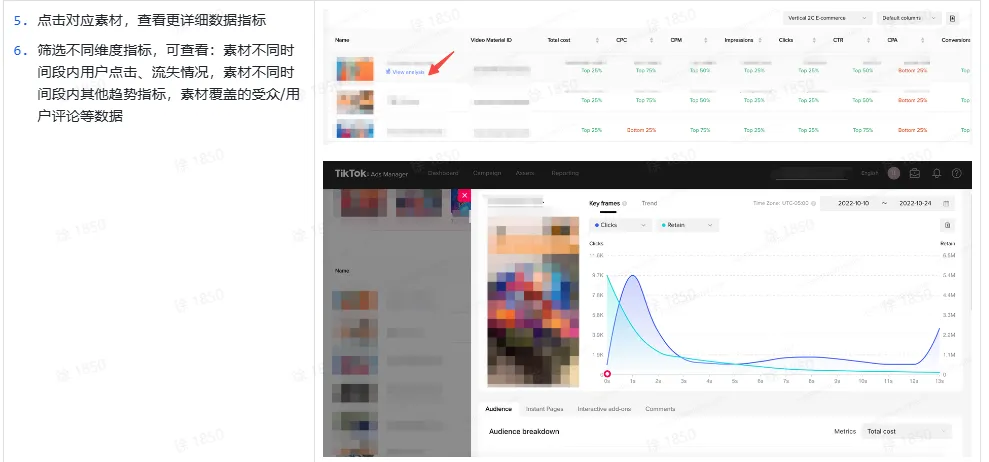Image resolution: width=989 pixels, height=462 pixels.
Task: Switch to the Trend tab
Action: point(649,203)
